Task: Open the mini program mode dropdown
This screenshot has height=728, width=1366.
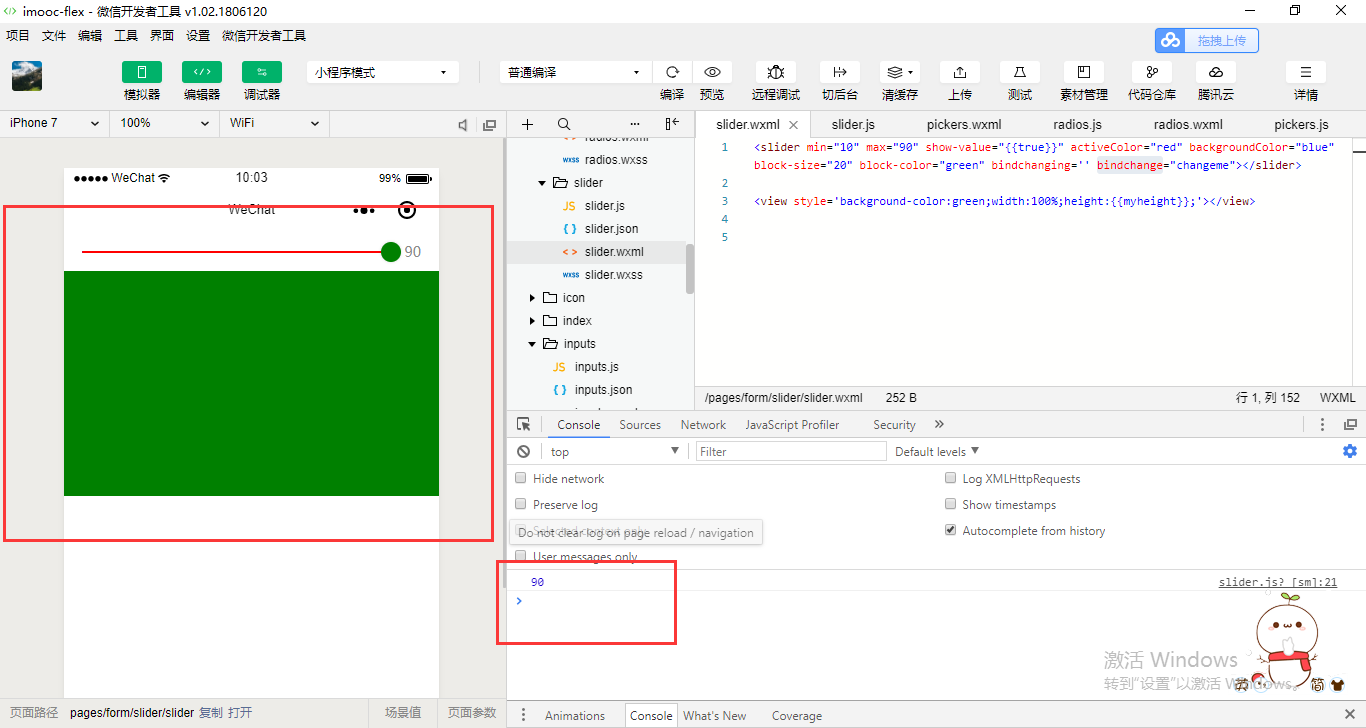Action: pyautogui.click(x=383, y=72)
